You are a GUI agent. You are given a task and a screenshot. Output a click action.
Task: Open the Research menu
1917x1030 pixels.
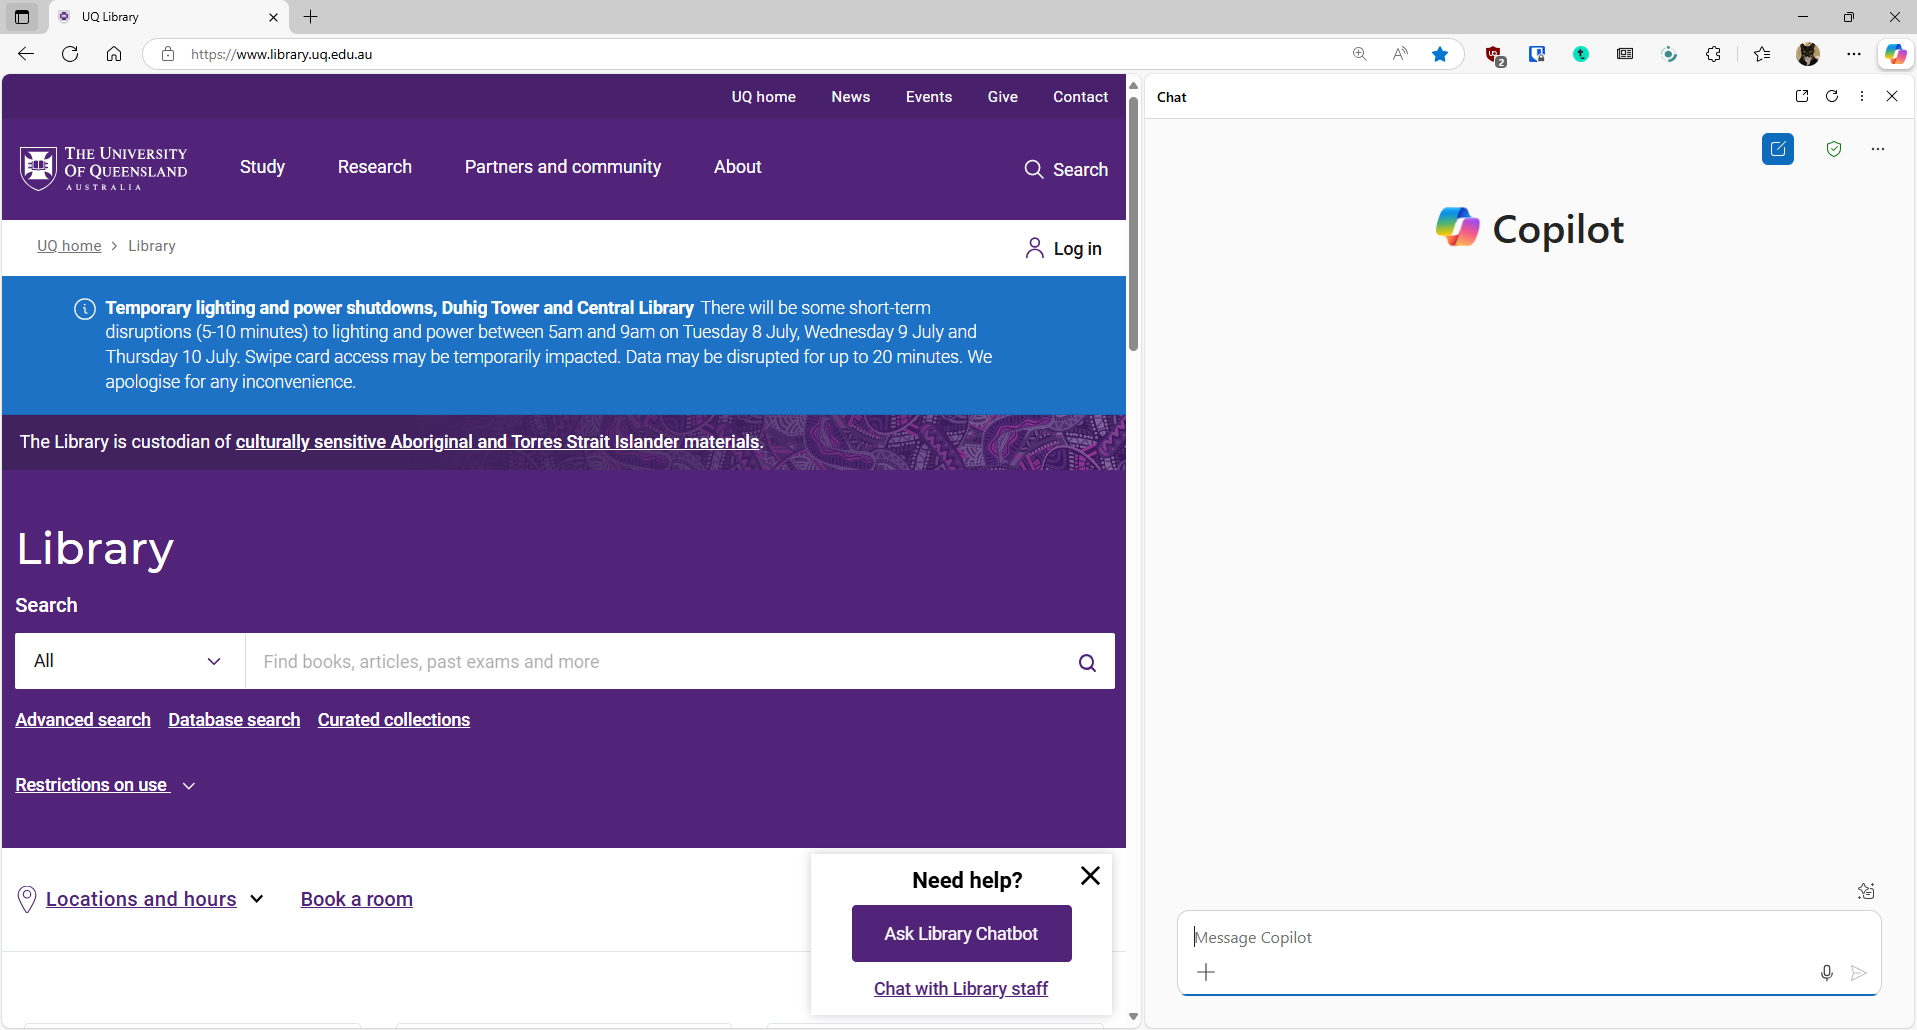pyautogui.click(x=374, y=167)
